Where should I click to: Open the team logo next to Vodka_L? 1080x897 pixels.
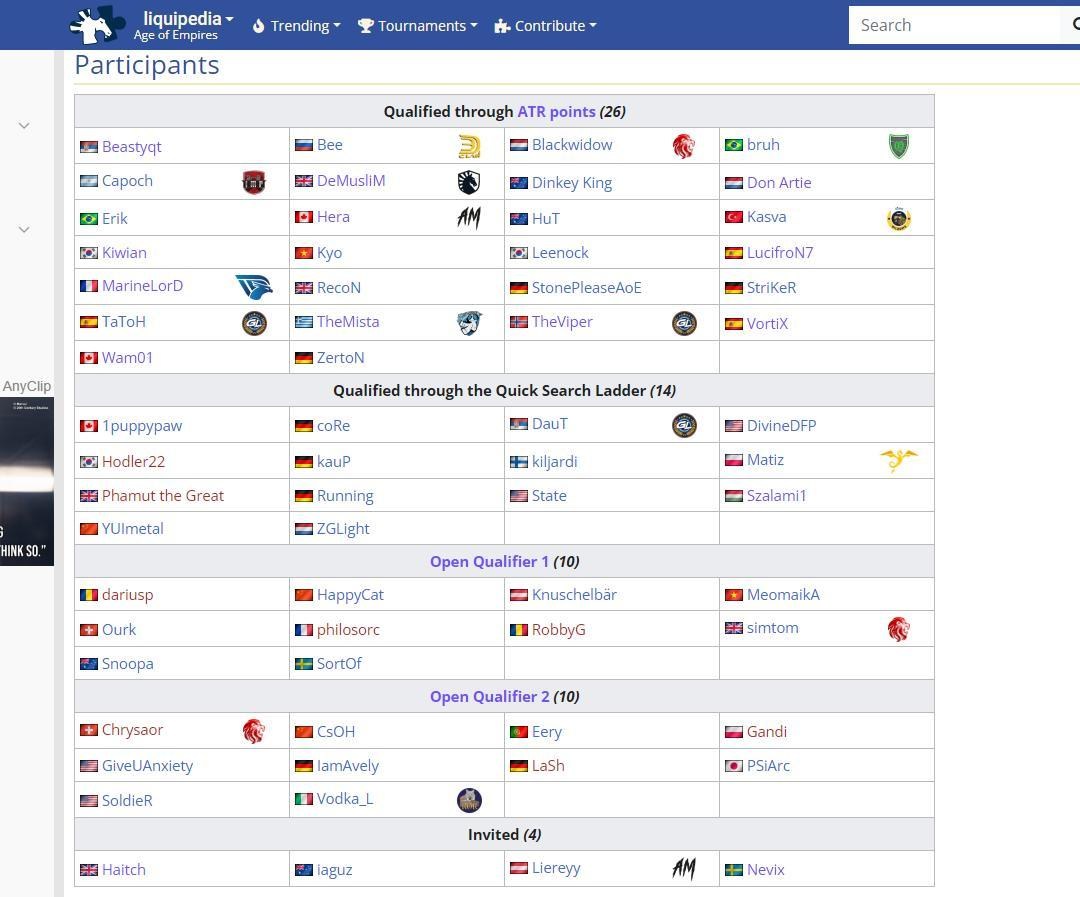(469, 800)
